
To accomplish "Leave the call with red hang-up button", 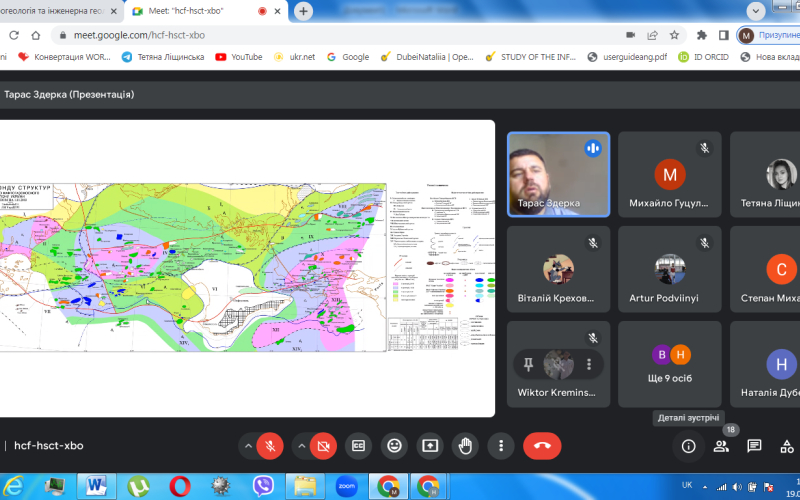I will [x=542, y=446].
